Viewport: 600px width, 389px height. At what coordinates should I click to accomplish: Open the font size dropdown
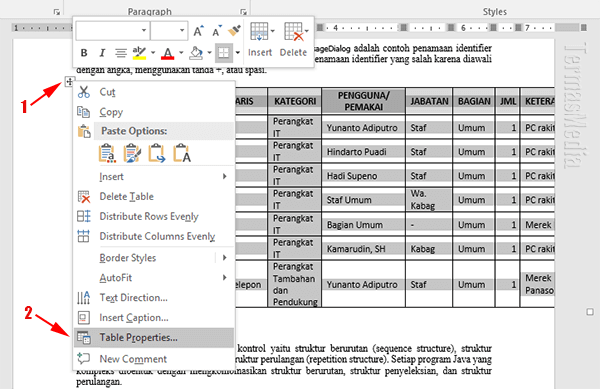point(182,30)
